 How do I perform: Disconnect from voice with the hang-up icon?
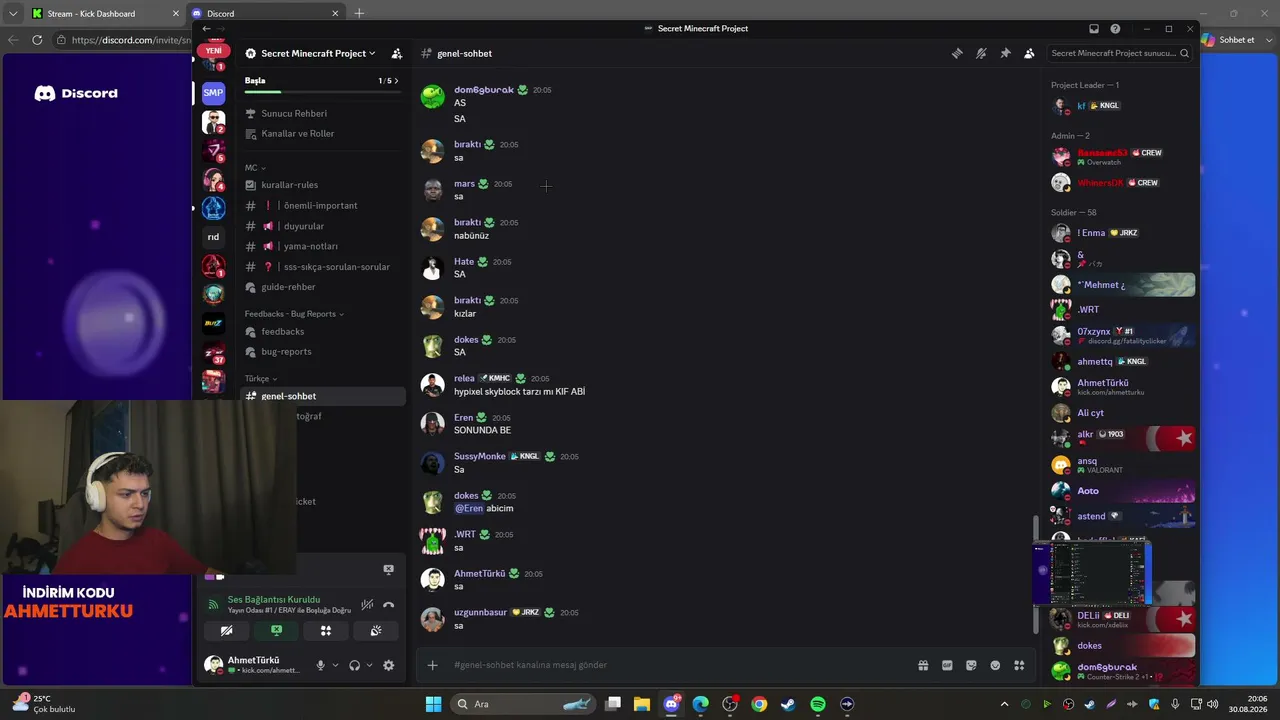click(x=388, y=604)
